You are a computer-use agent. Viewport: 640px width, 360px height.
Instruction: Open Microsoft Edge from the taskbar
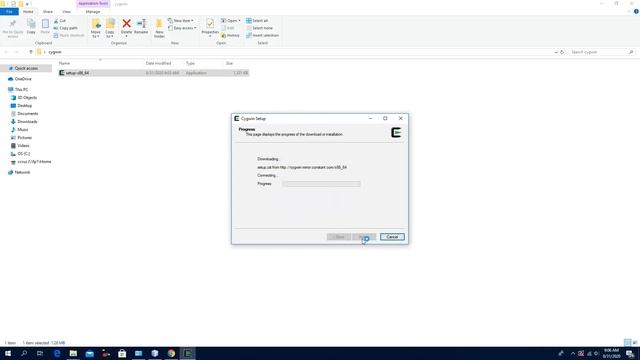(57, 353)
